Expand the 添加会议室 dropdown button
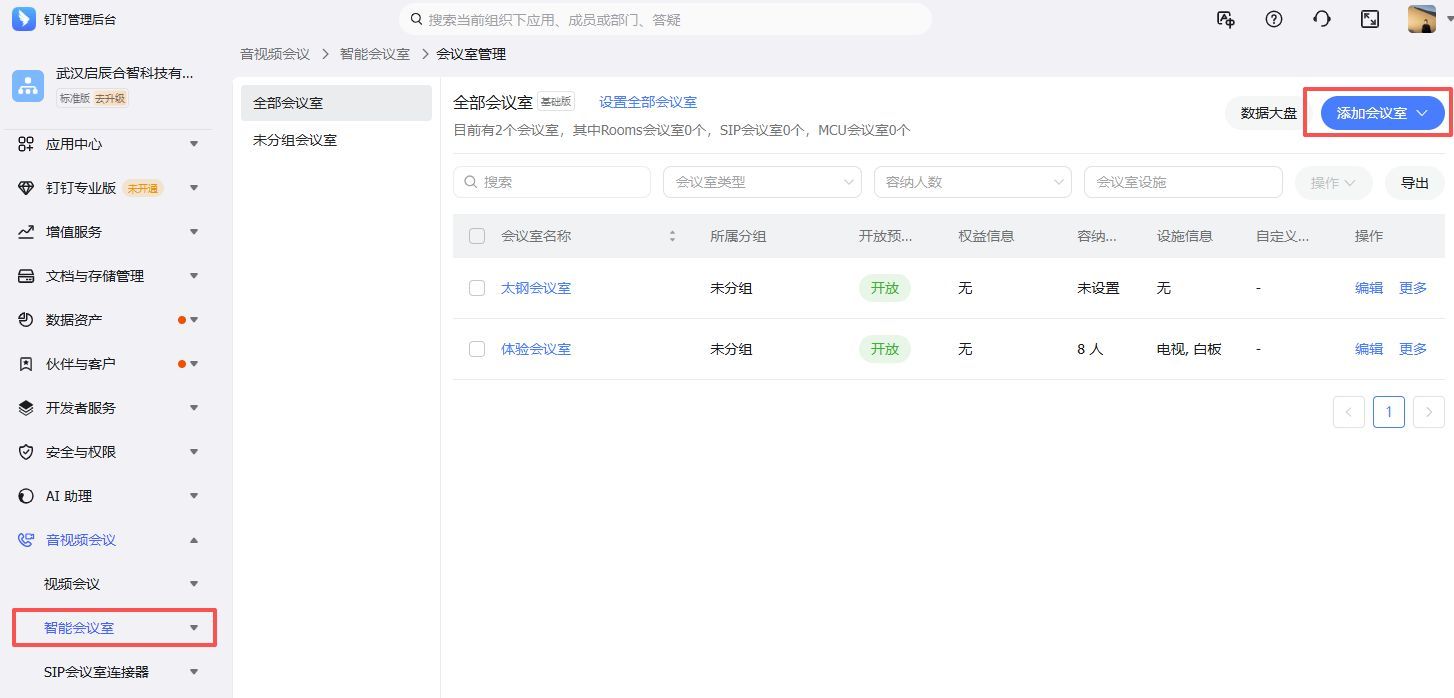This screenshot has width=1454, height=698. pyautogui.click(x=1383, y=113)
